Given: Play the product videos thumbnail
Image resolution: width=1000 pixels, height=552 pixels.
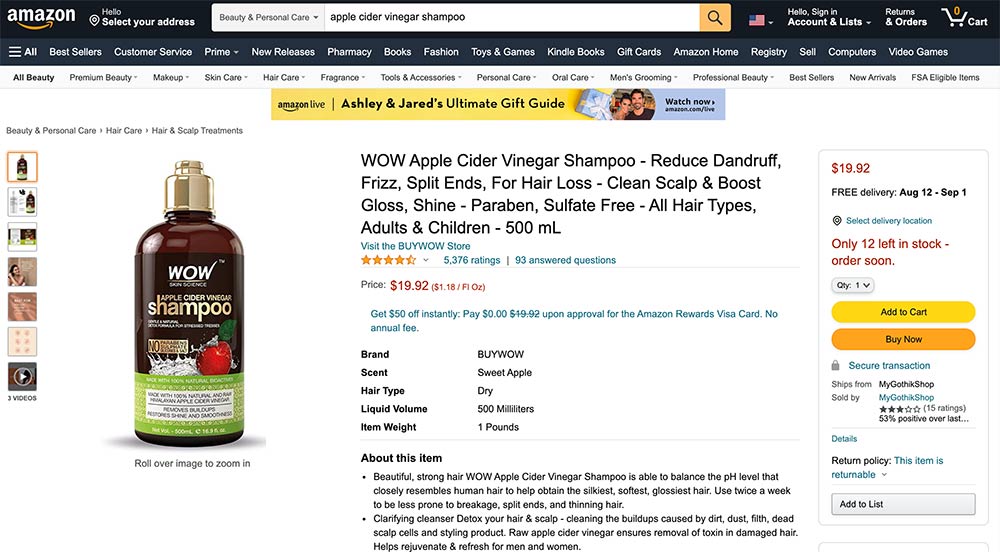Looking at the screenshot, I should (x=22, y=376).
